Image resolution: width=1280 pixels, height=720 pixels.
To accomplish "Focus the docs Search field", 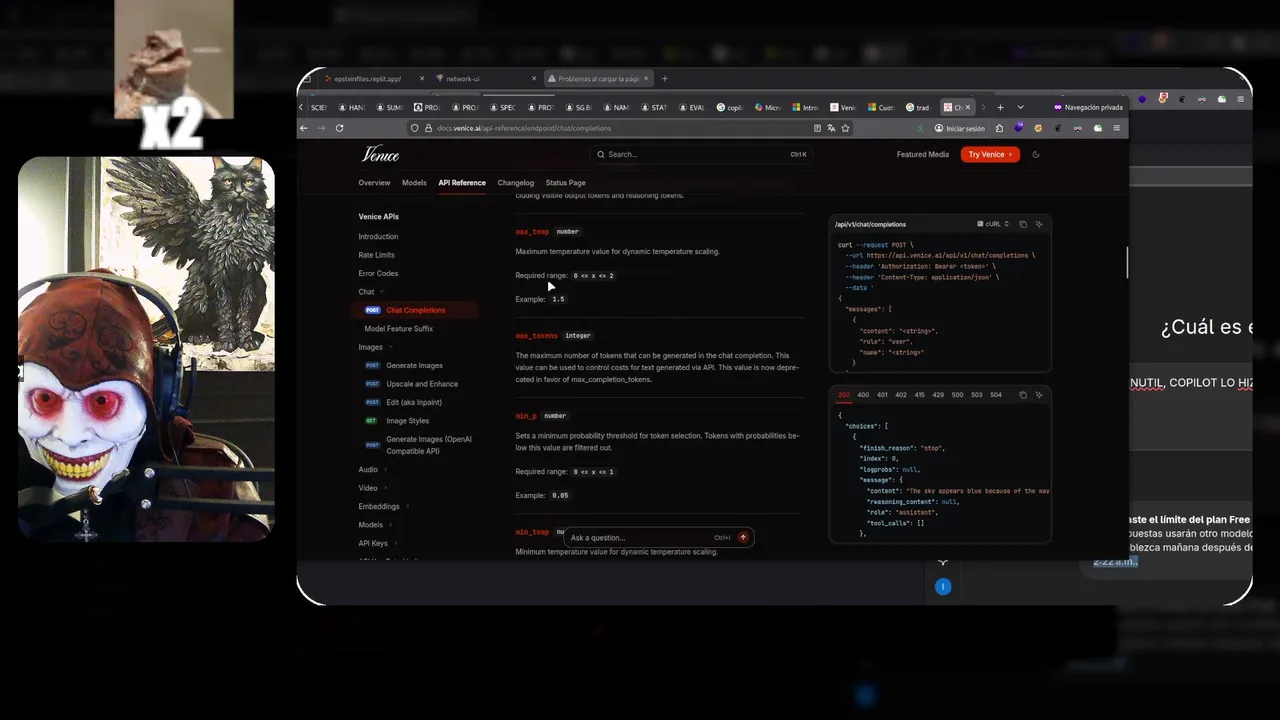I will (700, 154).
